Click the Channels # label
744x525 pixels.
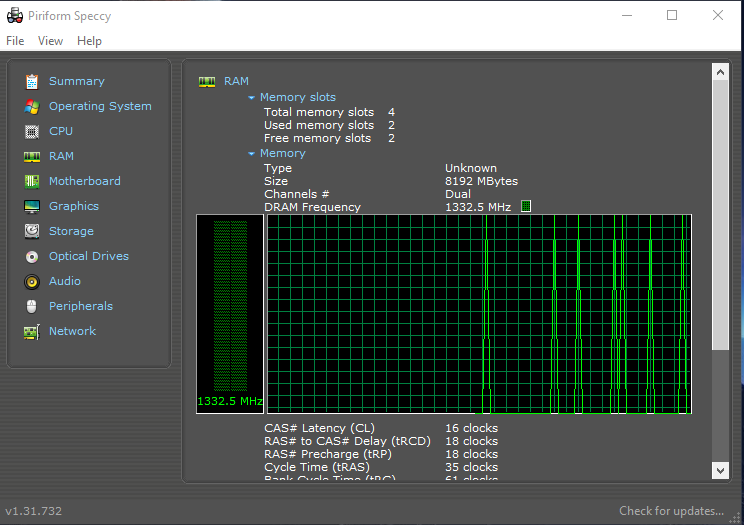pyautogui.click(x=297, y=194)
